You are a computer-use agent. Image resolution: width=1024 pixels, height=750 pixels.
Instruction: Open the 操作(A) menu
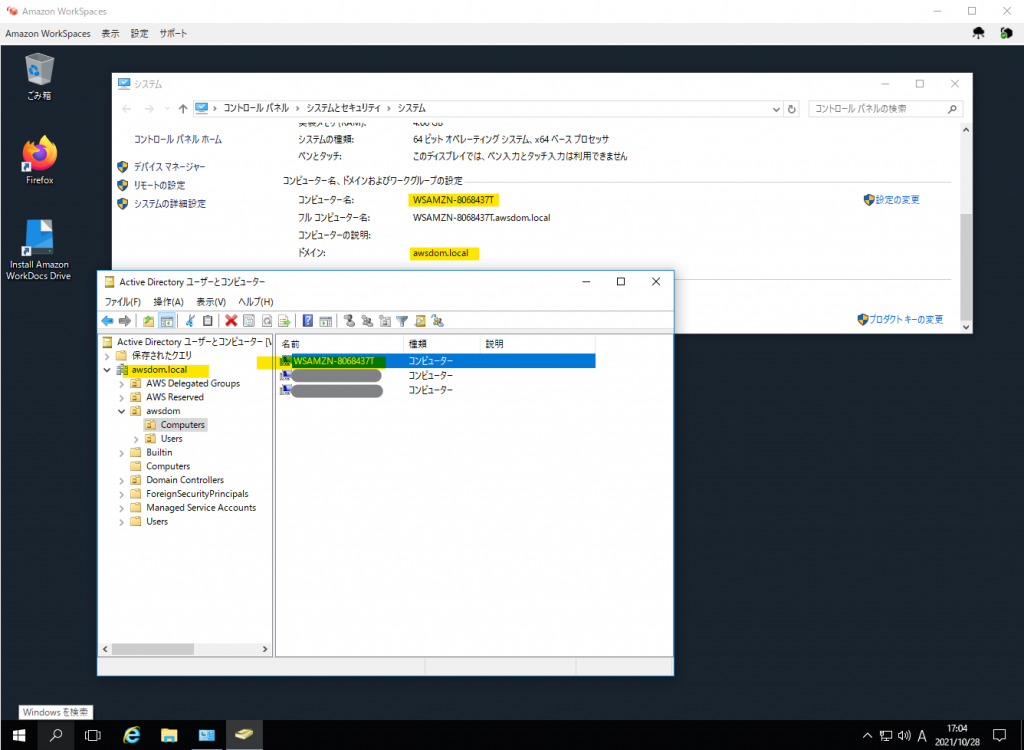pos(167,301)
